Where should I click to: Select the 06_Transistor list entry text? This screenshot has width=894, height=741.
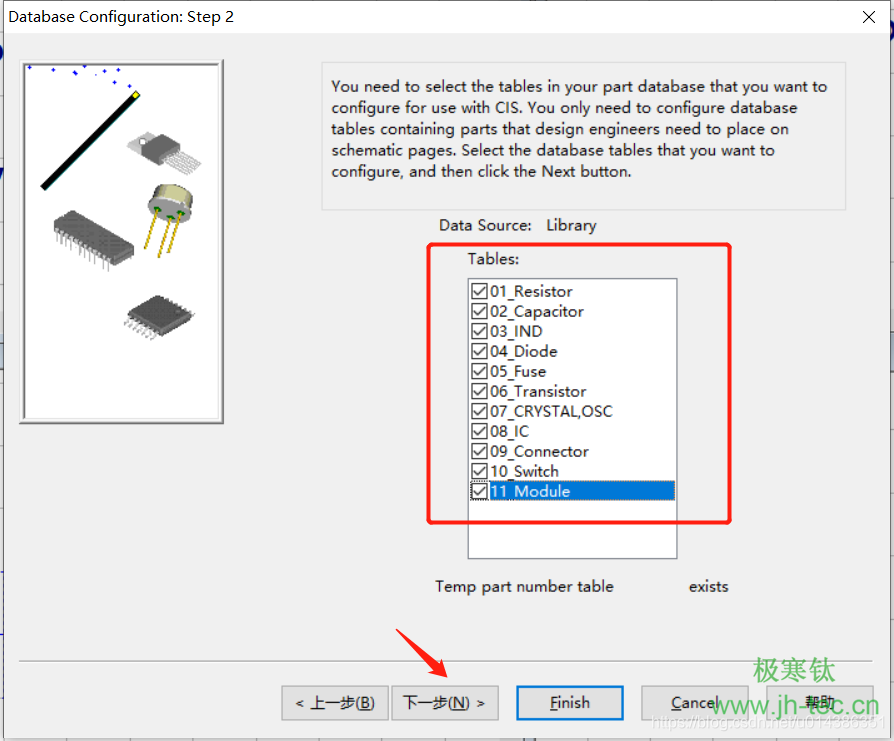538,392
